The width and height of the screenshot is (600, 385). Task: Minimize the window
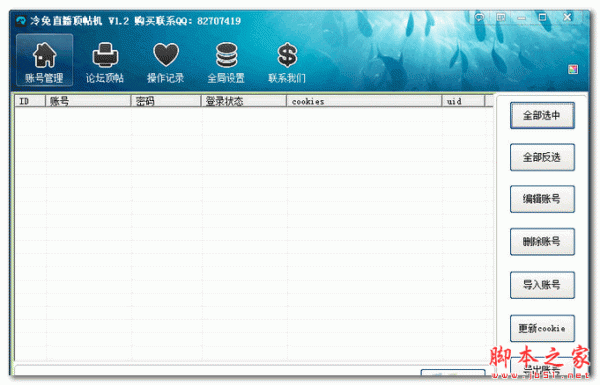coord(521,18)
